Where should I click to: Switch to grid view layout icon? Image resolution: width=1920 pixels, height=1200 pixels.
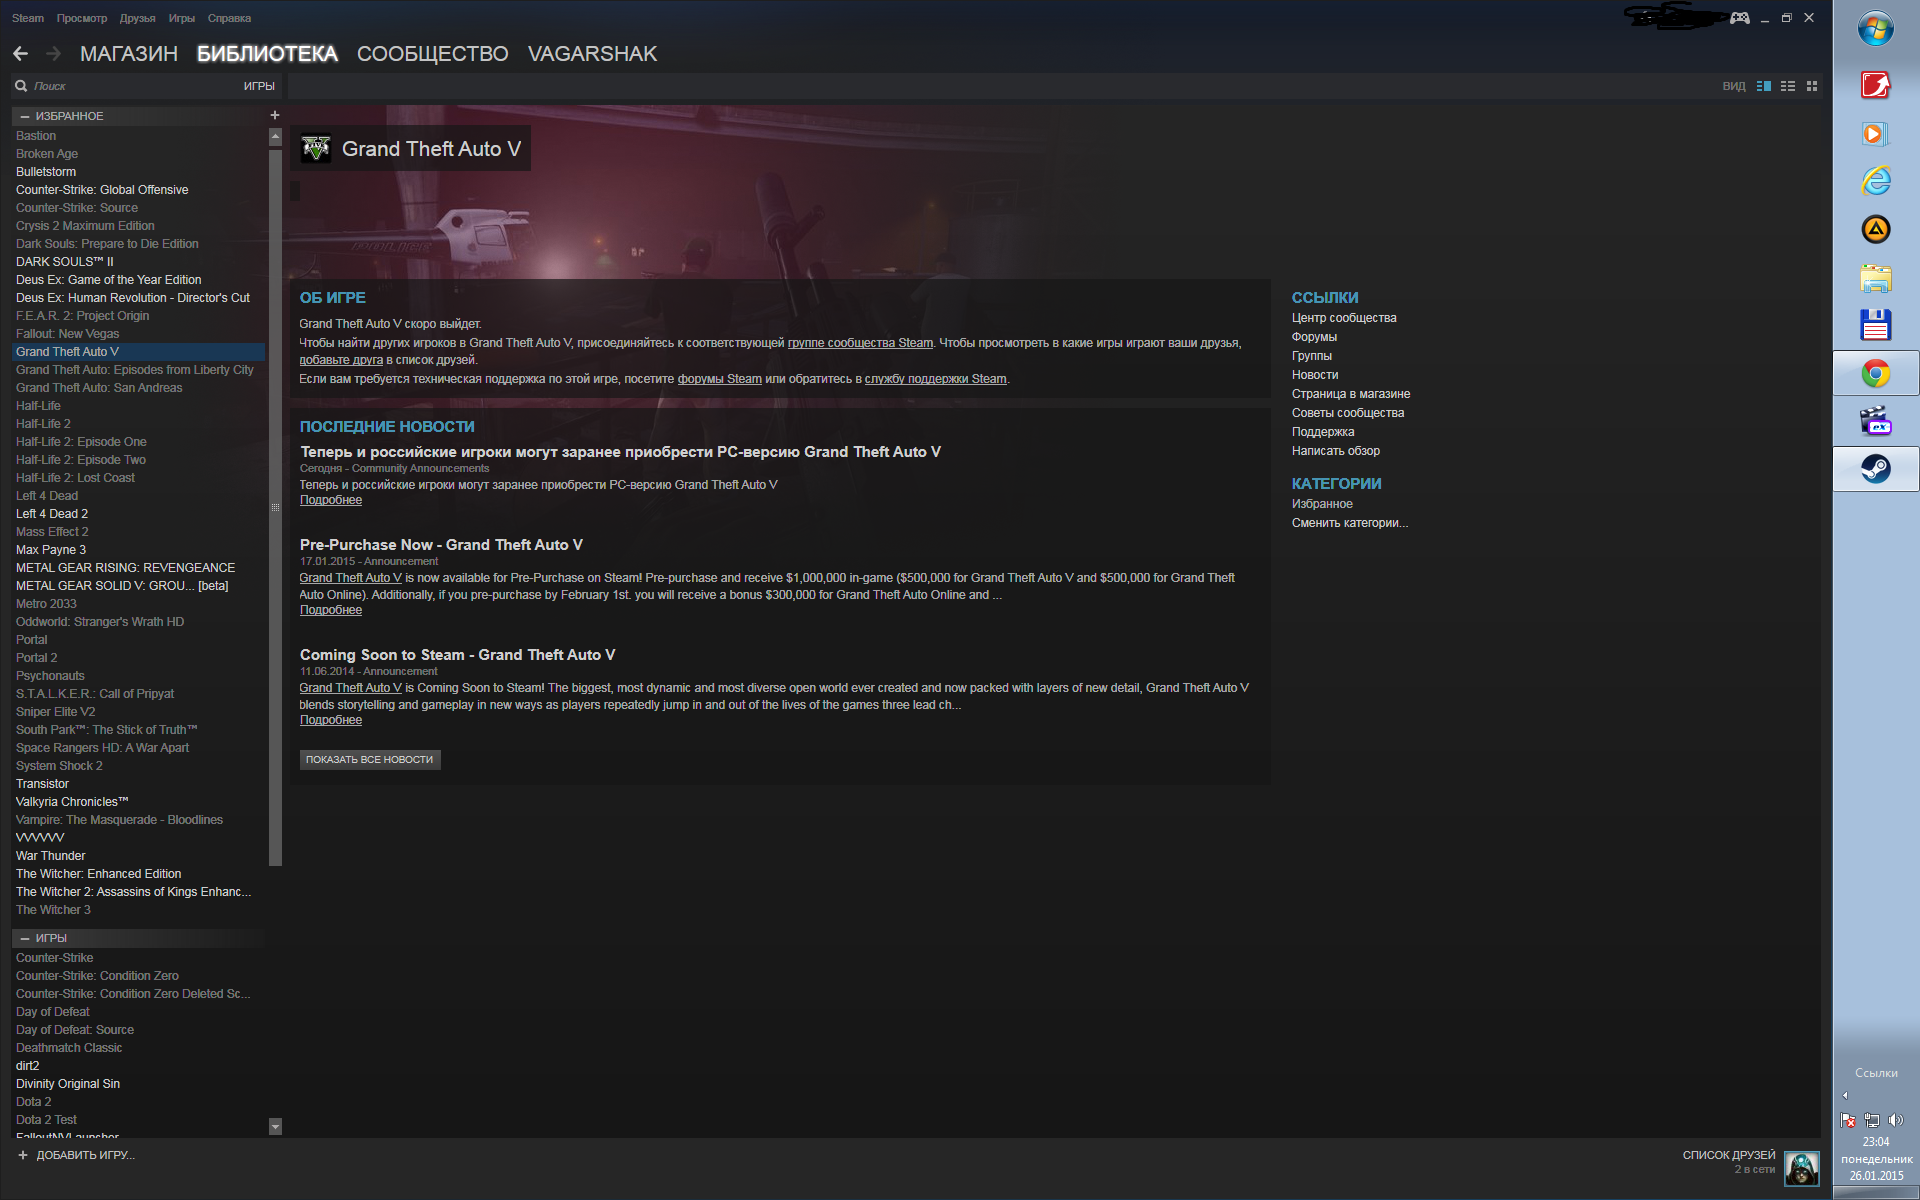[x=1812, y=86]
